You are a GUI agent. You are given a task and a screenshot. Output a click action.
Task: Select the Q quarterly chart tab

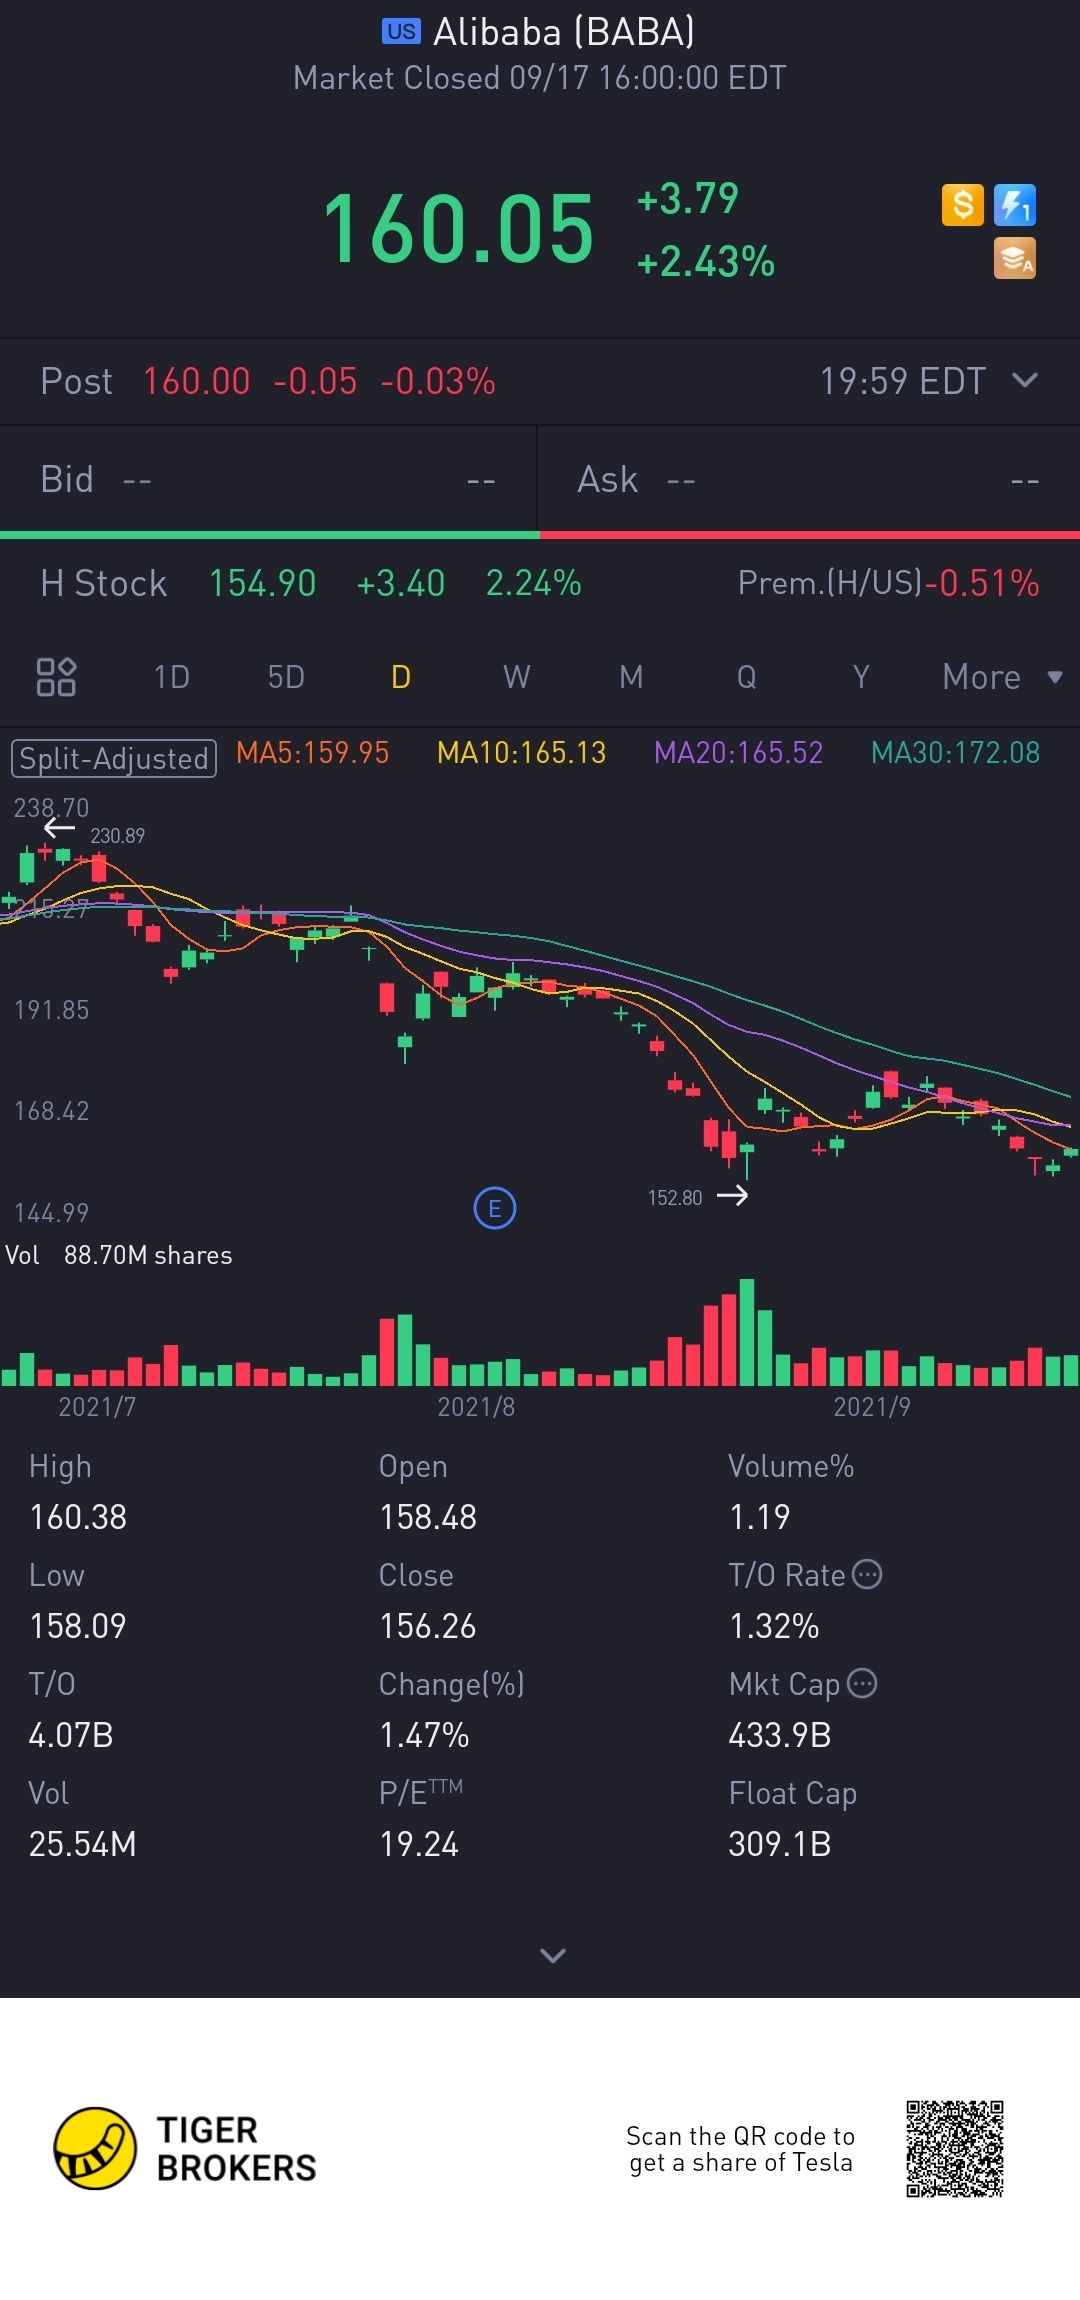(x=746, y=677)
